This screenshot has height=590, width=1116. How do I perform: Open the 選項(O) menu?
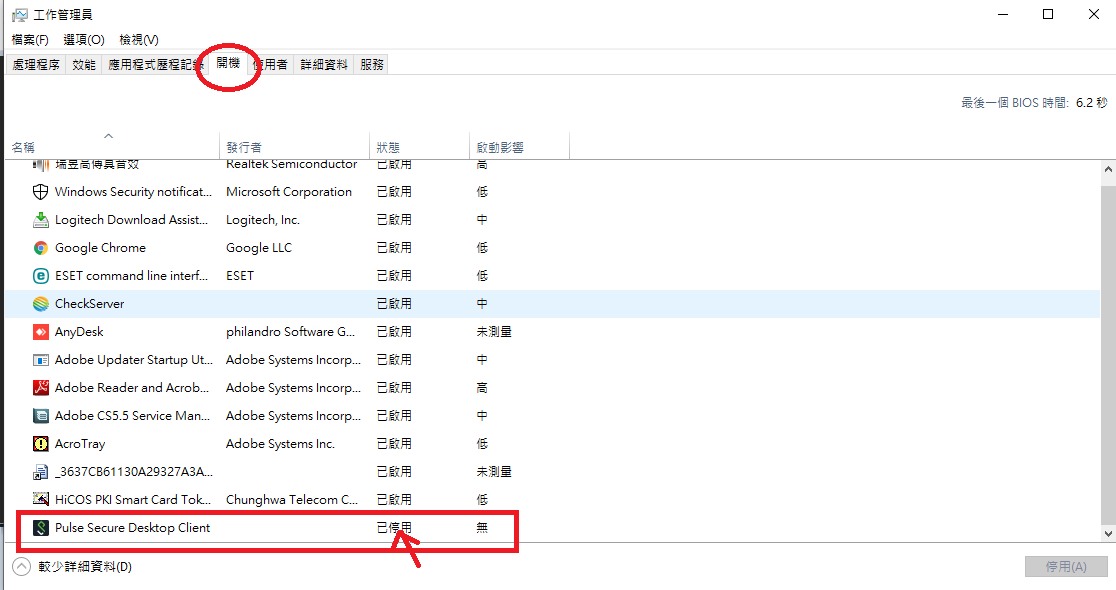83,40
